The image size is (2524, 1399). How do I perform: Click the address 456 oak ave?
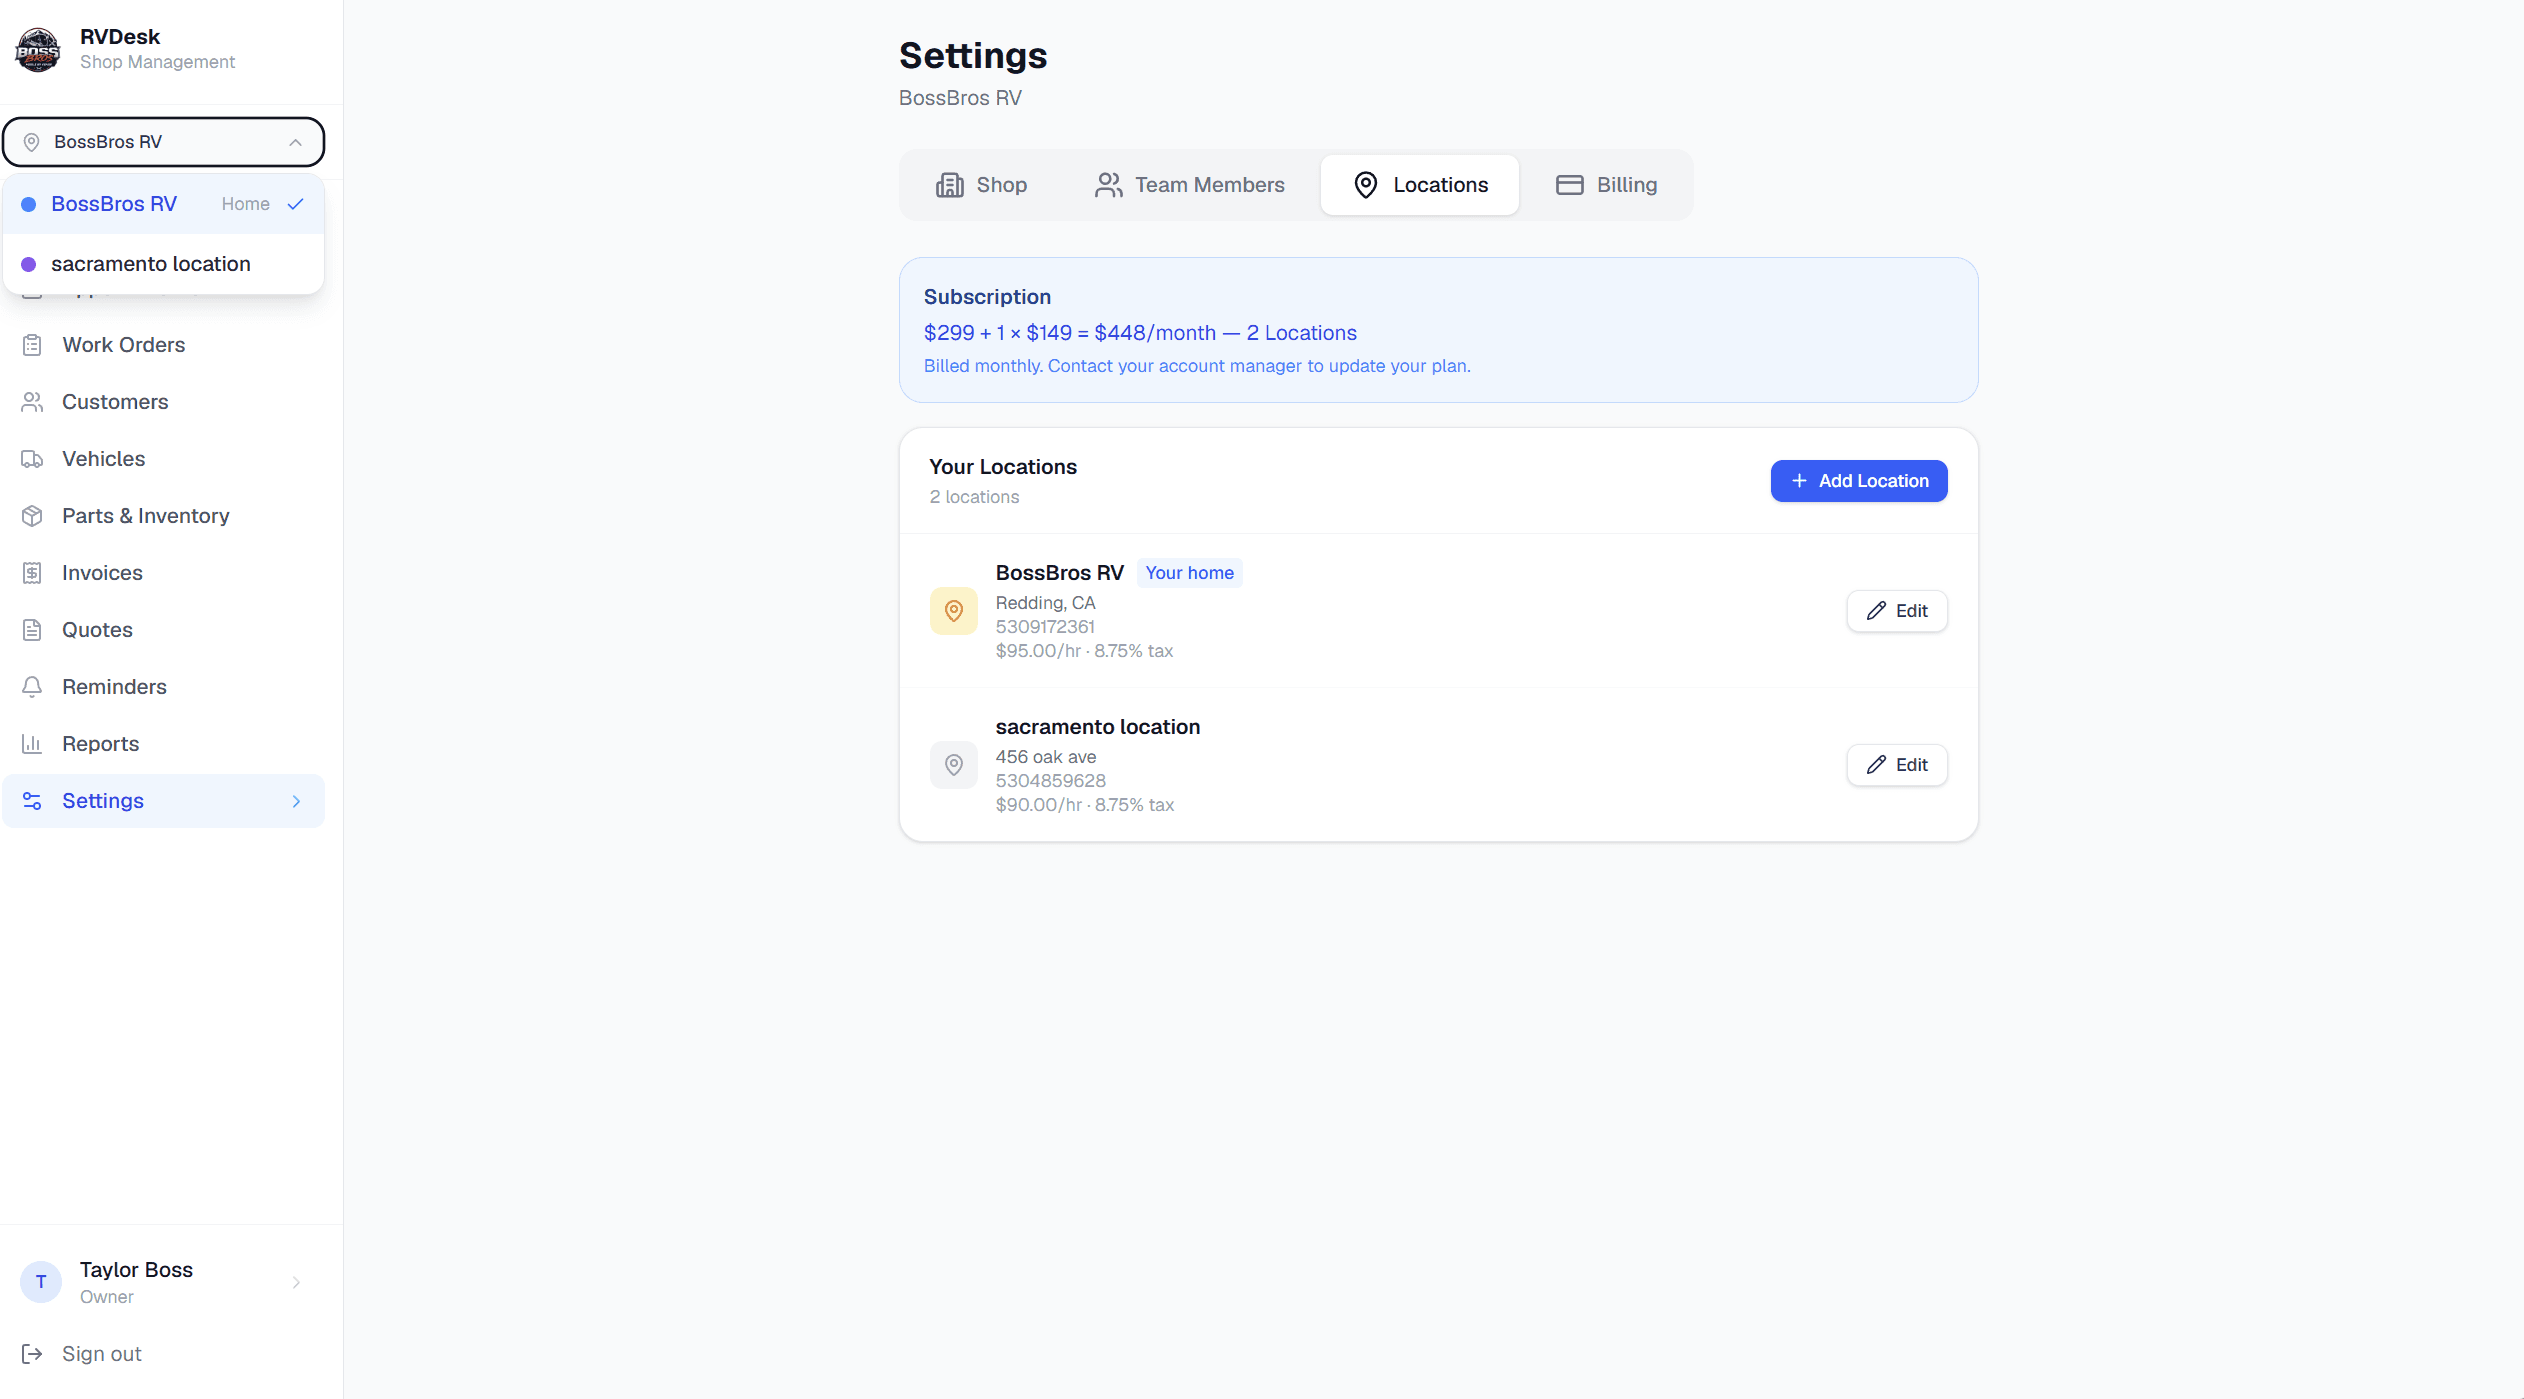point(1046,757)
